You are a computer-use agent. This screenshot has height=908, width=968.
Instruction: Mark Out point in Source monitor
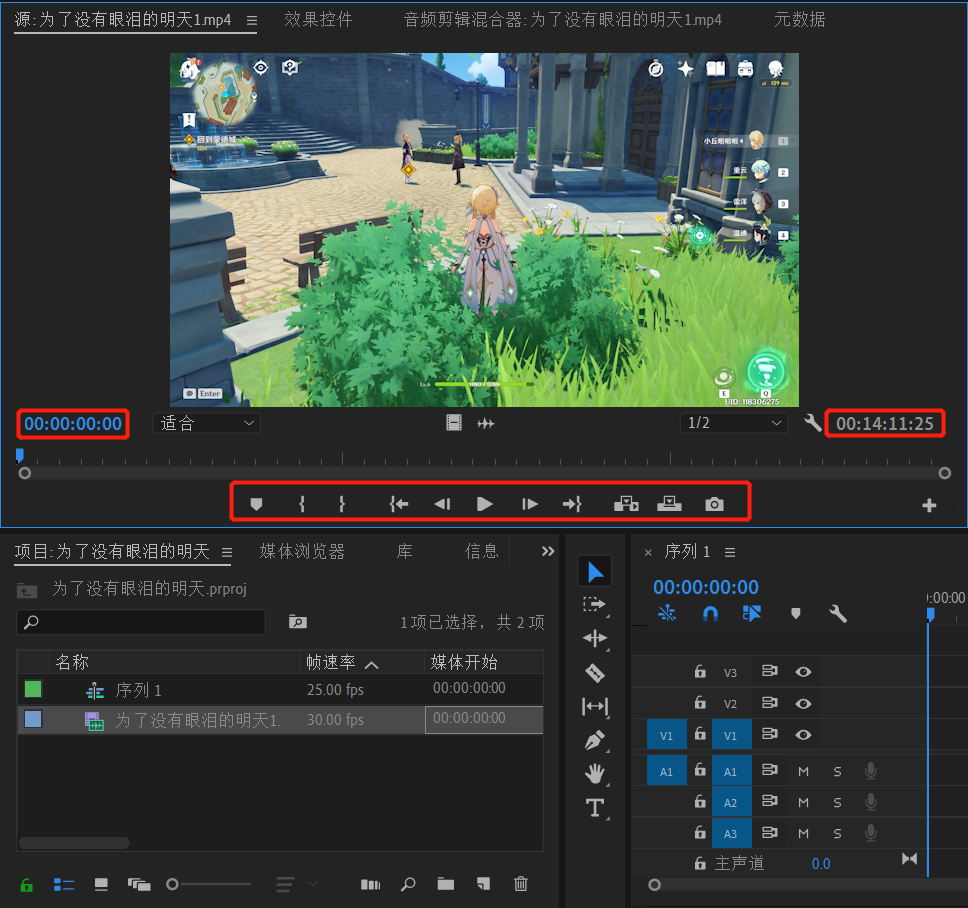coord(342,504)
